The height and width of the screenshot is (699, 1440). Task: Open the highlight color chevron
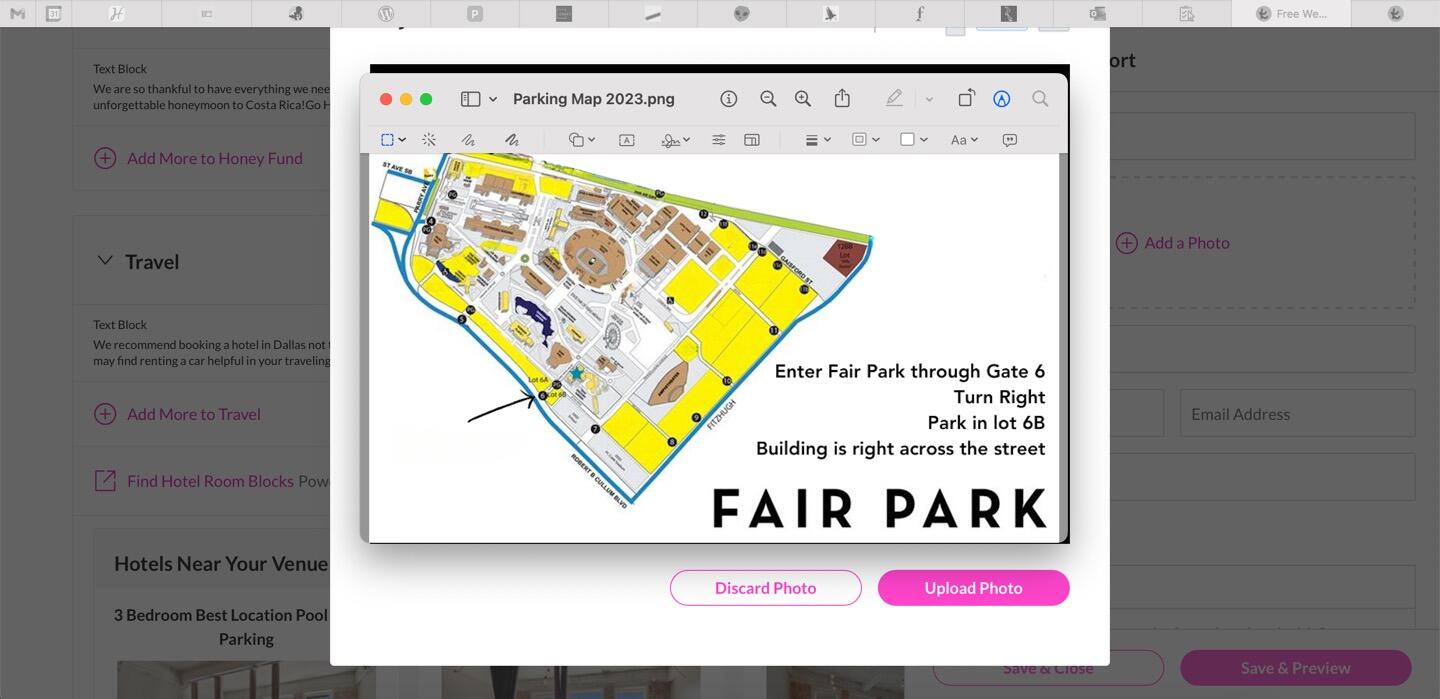click(x=929, y=100)
